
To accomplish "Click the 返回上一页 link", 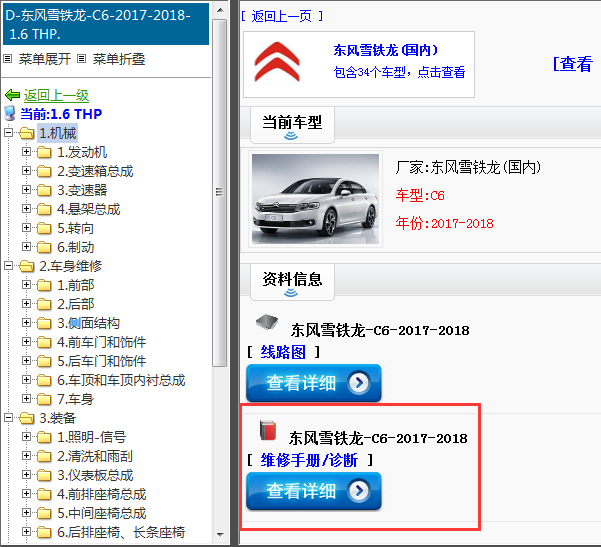I will coord(282,16).
